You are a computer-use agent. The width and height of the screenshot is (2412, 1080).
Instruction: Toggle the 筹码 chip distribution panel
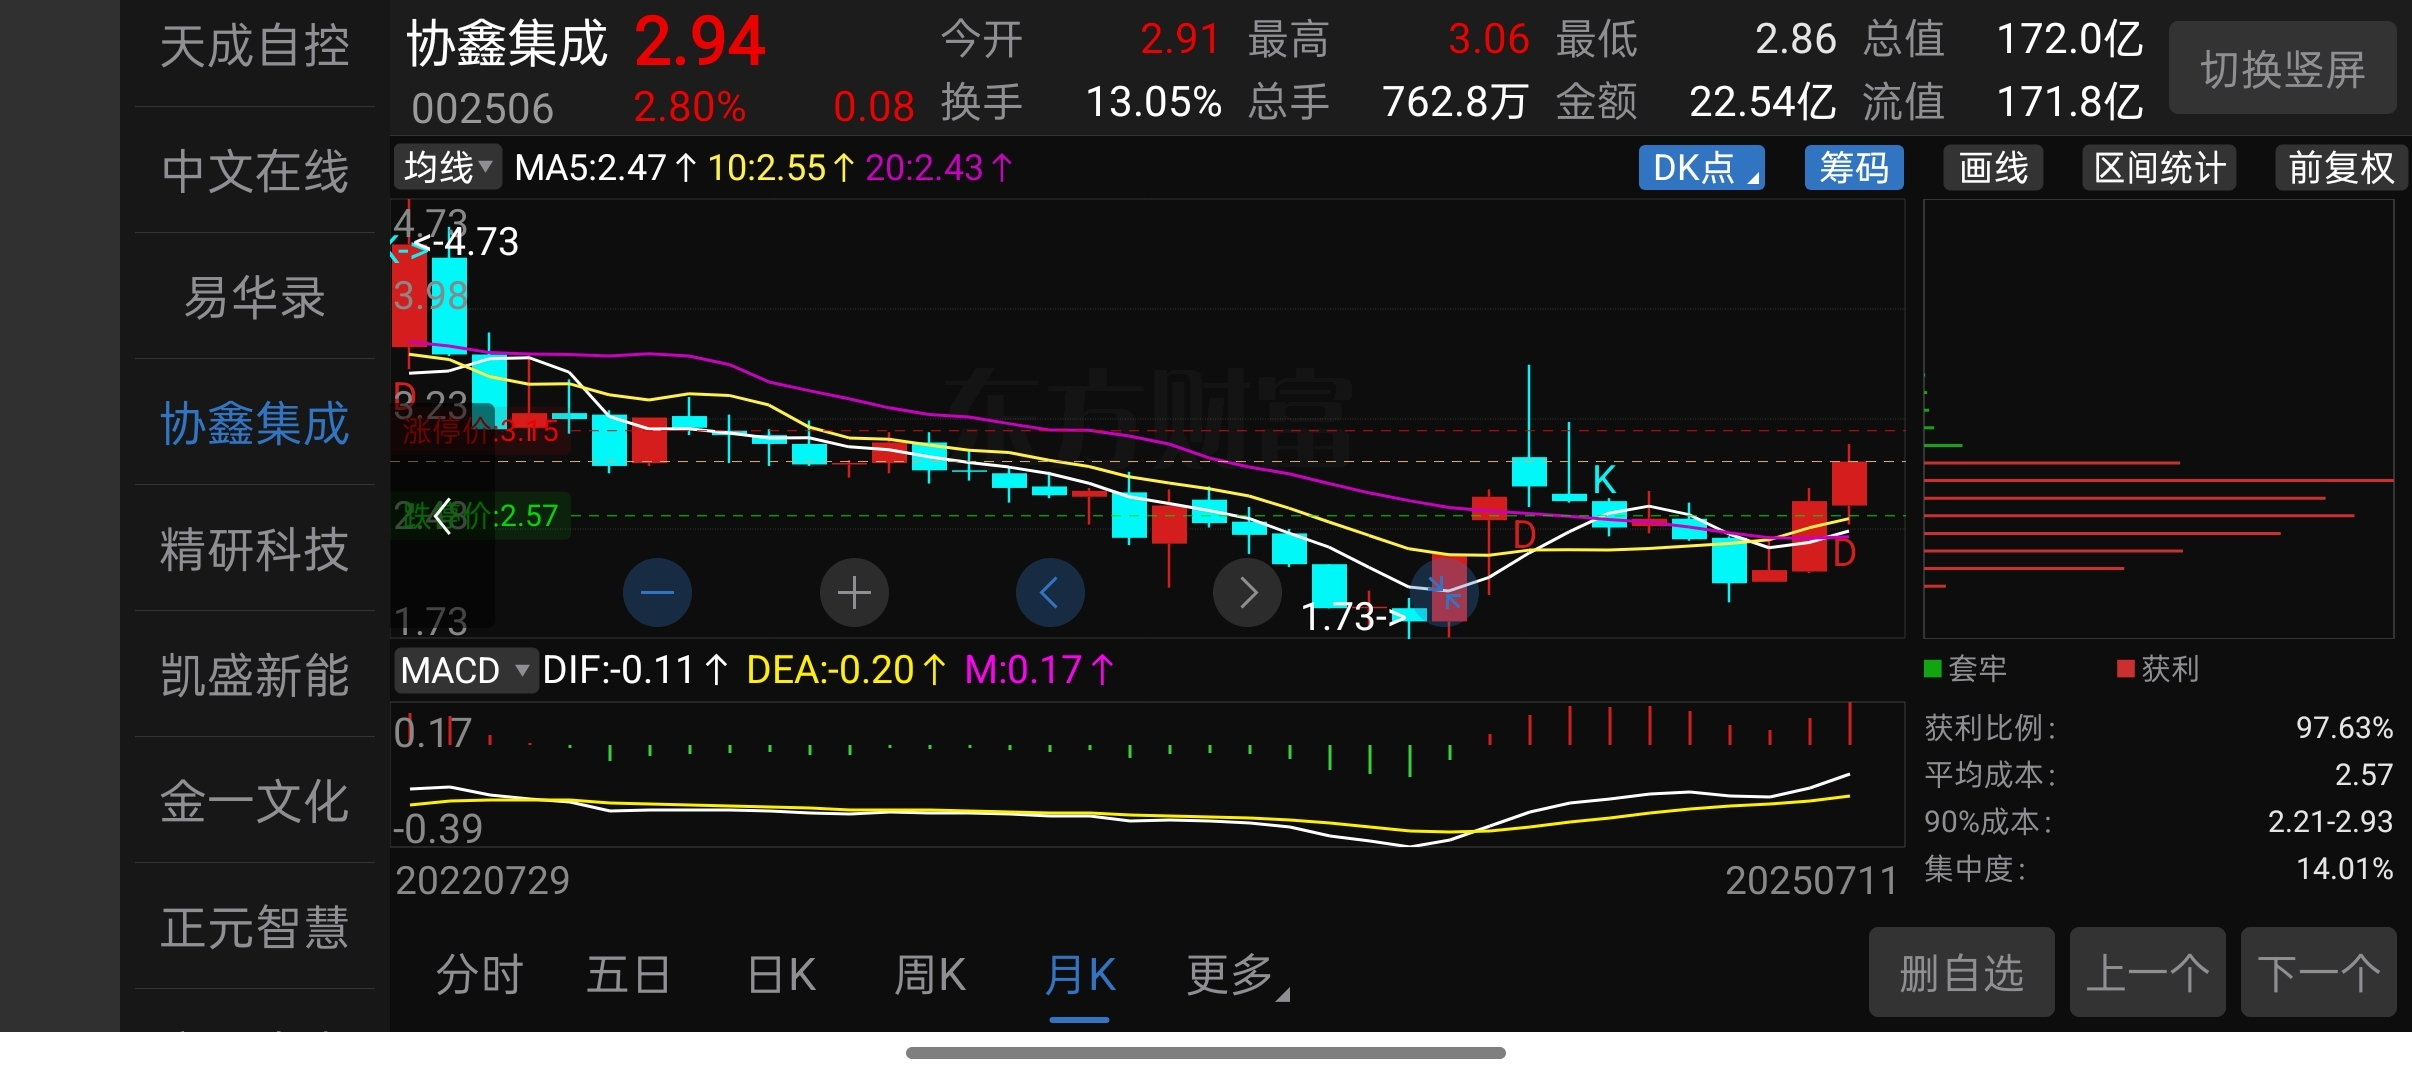(x=1853, y=168)
